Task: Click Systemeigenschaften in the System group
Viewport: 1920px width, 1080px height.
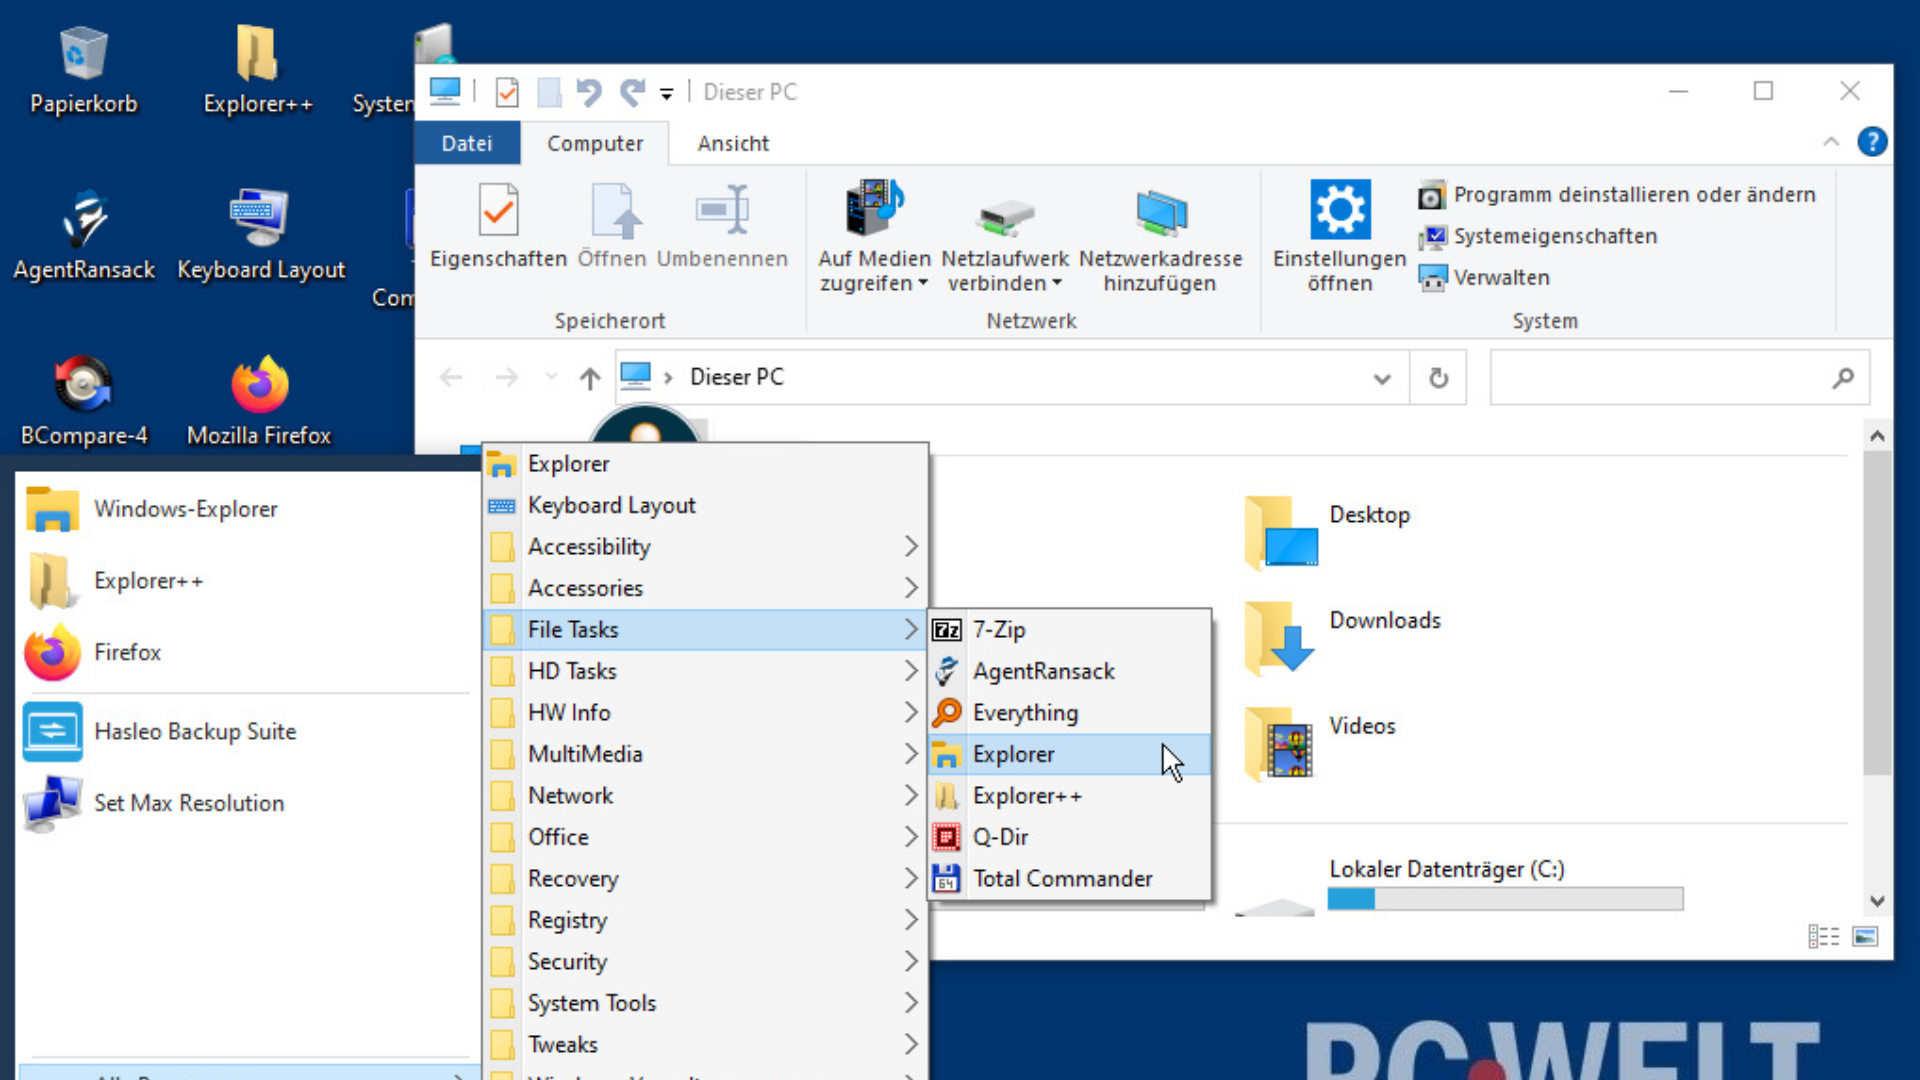Action: tap(1555, 236)
